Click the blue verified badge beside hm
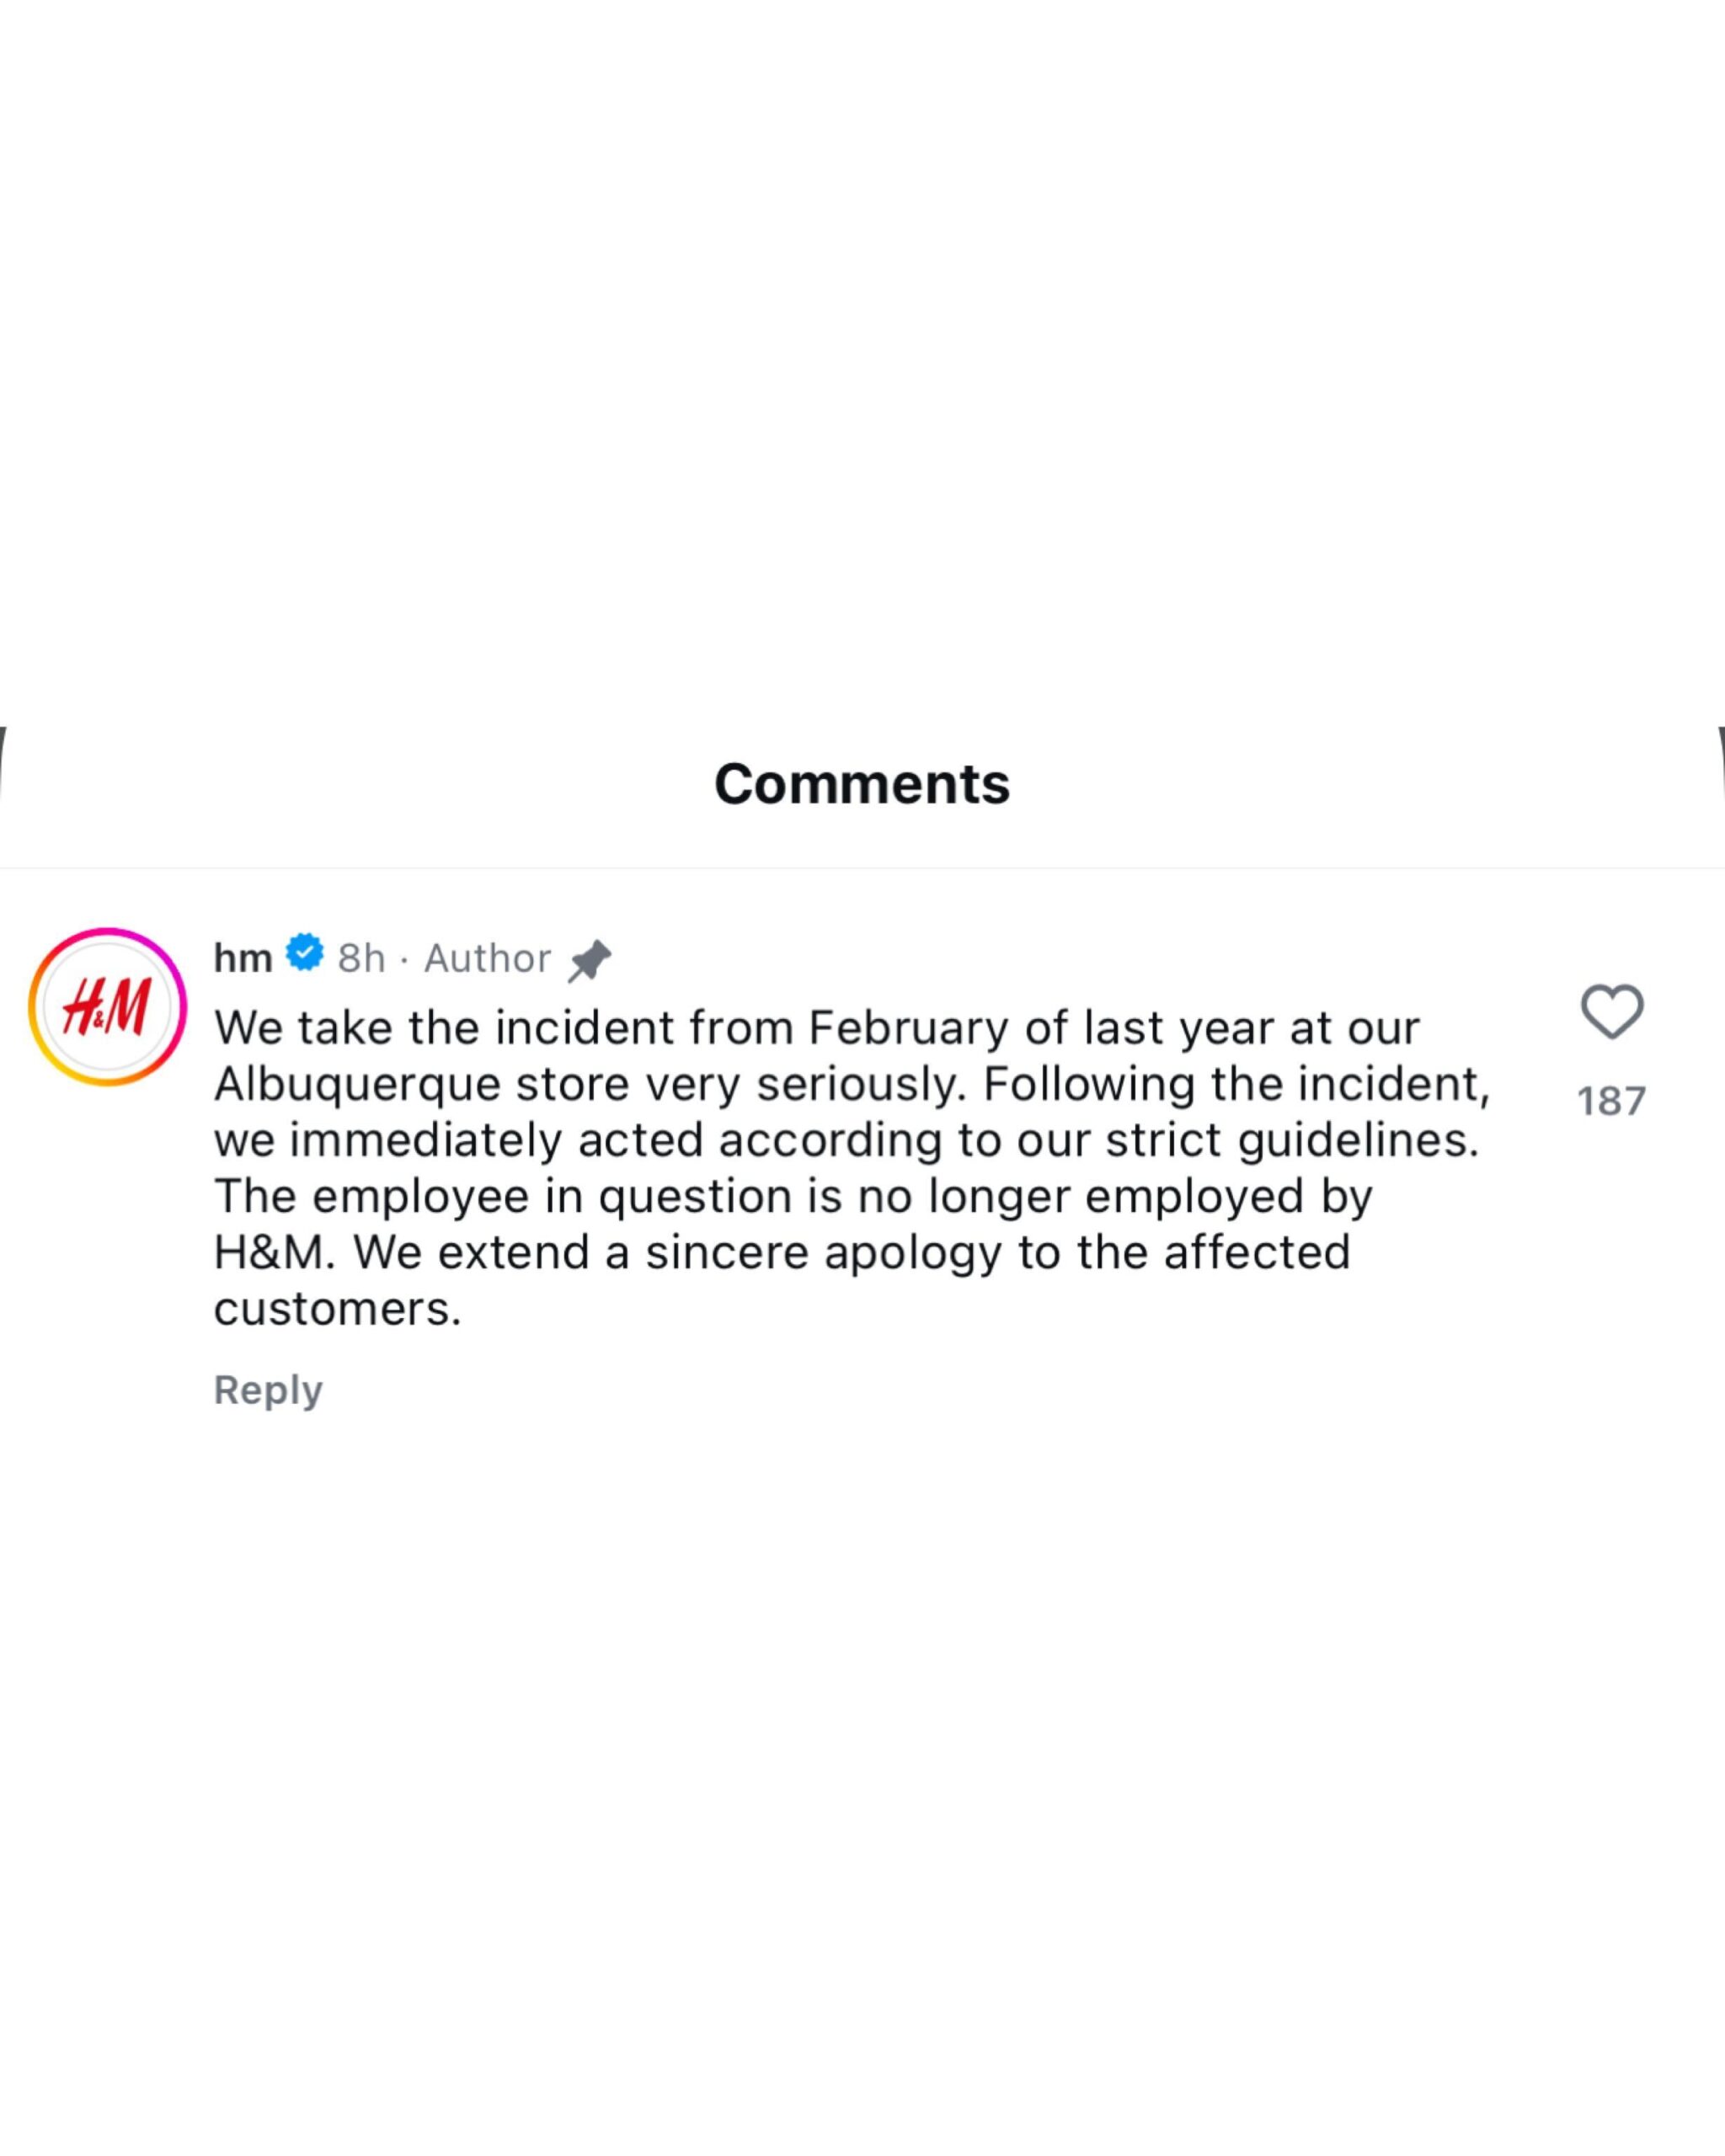1725x2156 pixels. [x=305, y=953]
